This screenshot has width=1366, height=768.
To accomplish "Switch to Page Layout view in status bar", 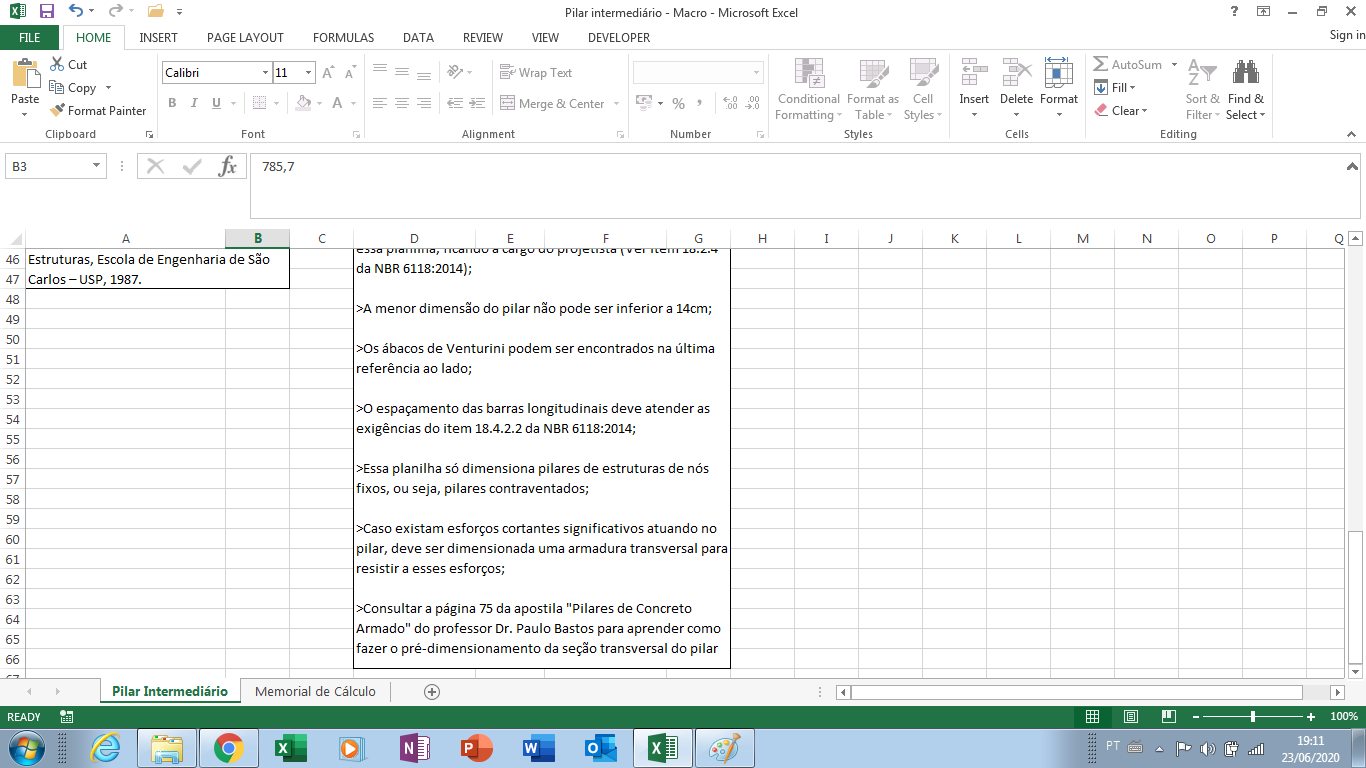I will coord(1131,717).
